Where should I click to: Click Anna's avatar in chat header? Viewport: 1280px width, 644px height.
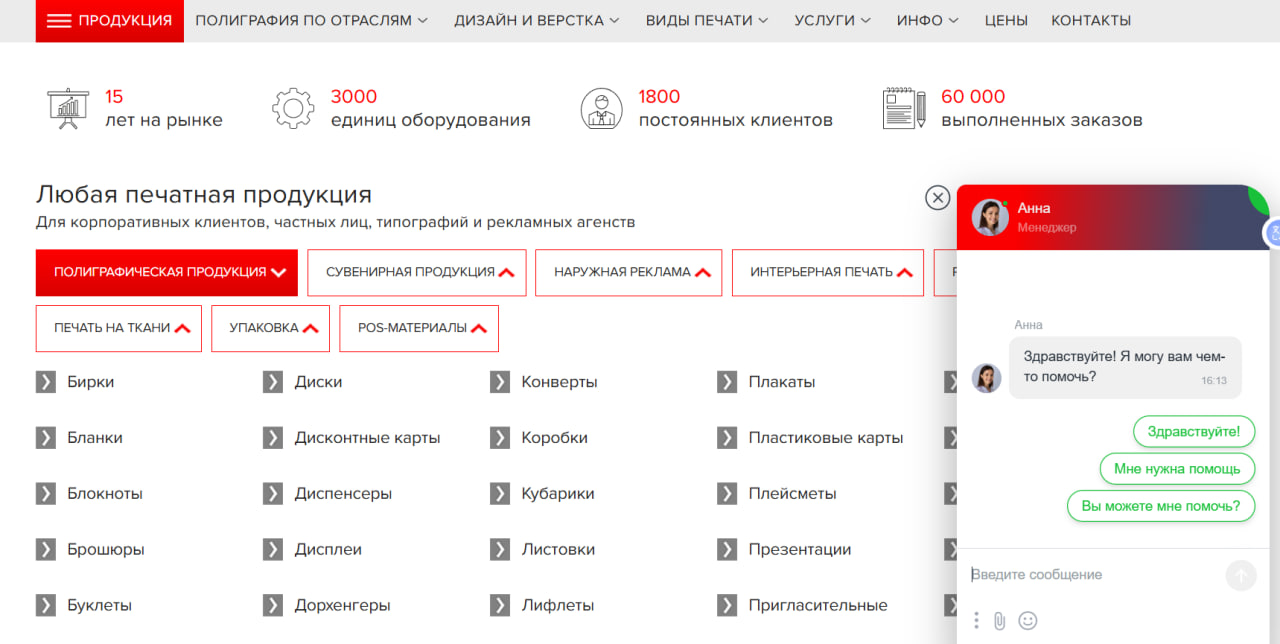[990, 217]
